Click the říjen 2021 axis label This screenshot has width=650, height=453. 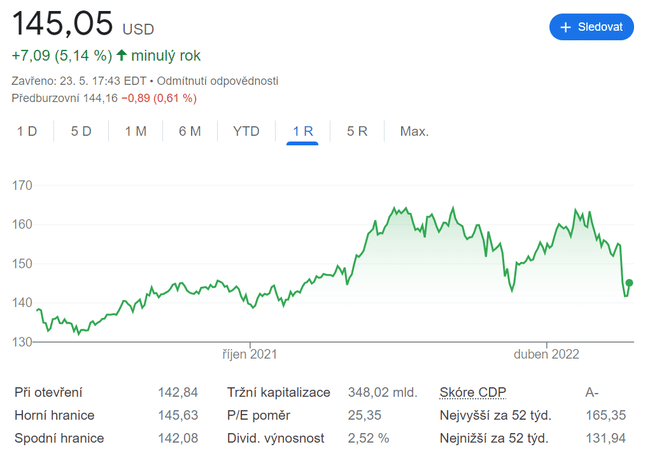coord(249,354)
